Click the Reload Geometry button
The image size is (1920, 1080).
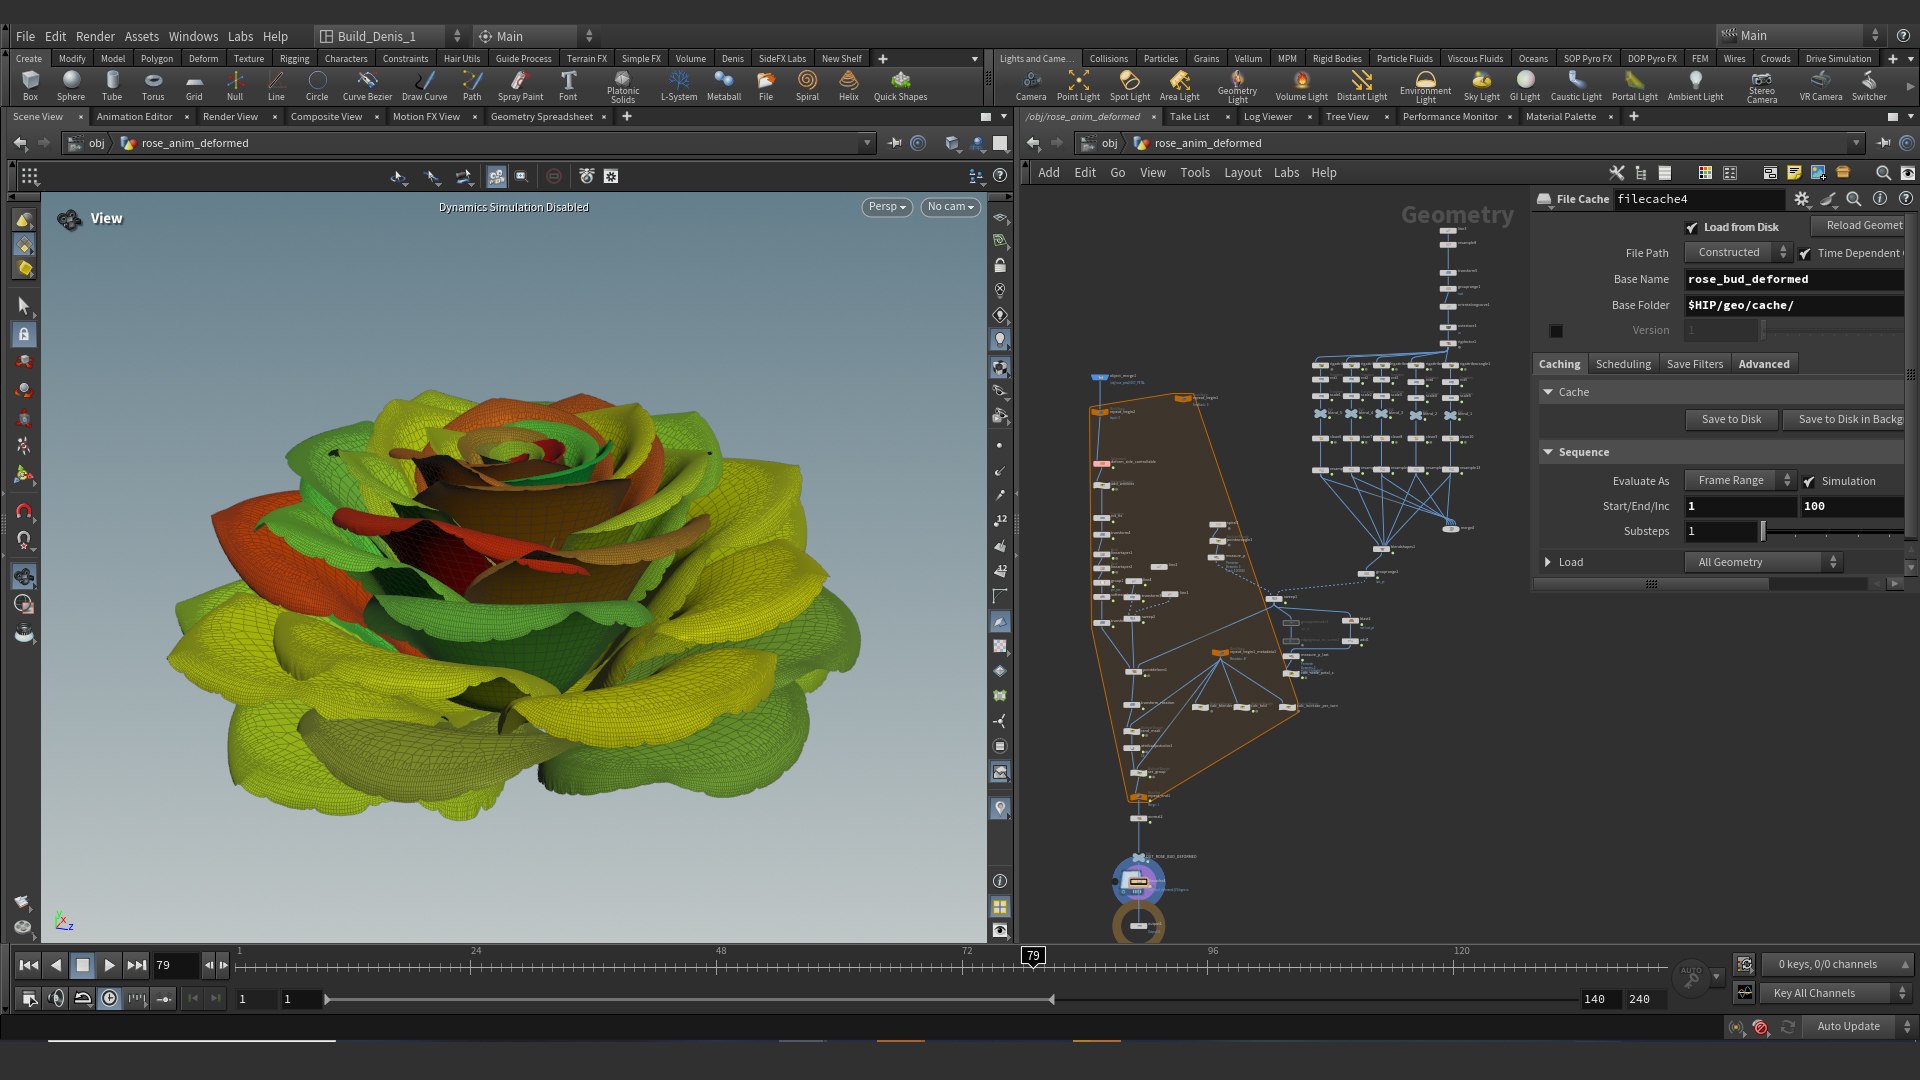pyautogui.click(x=1859, y=226)
